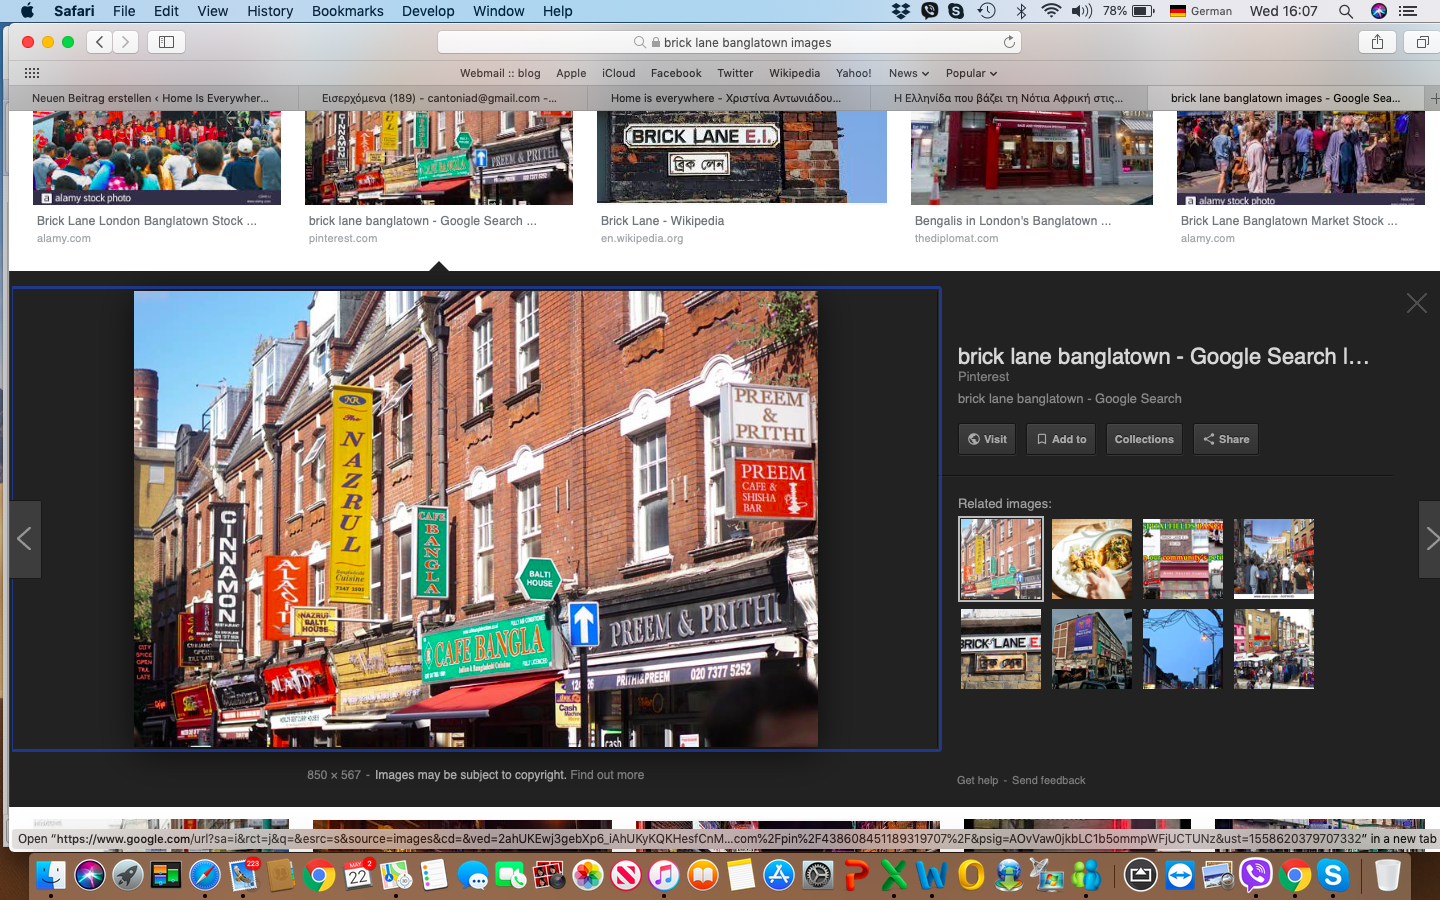
Task: Open Photos app in the Dock
Action: click(x=588, y=876)
